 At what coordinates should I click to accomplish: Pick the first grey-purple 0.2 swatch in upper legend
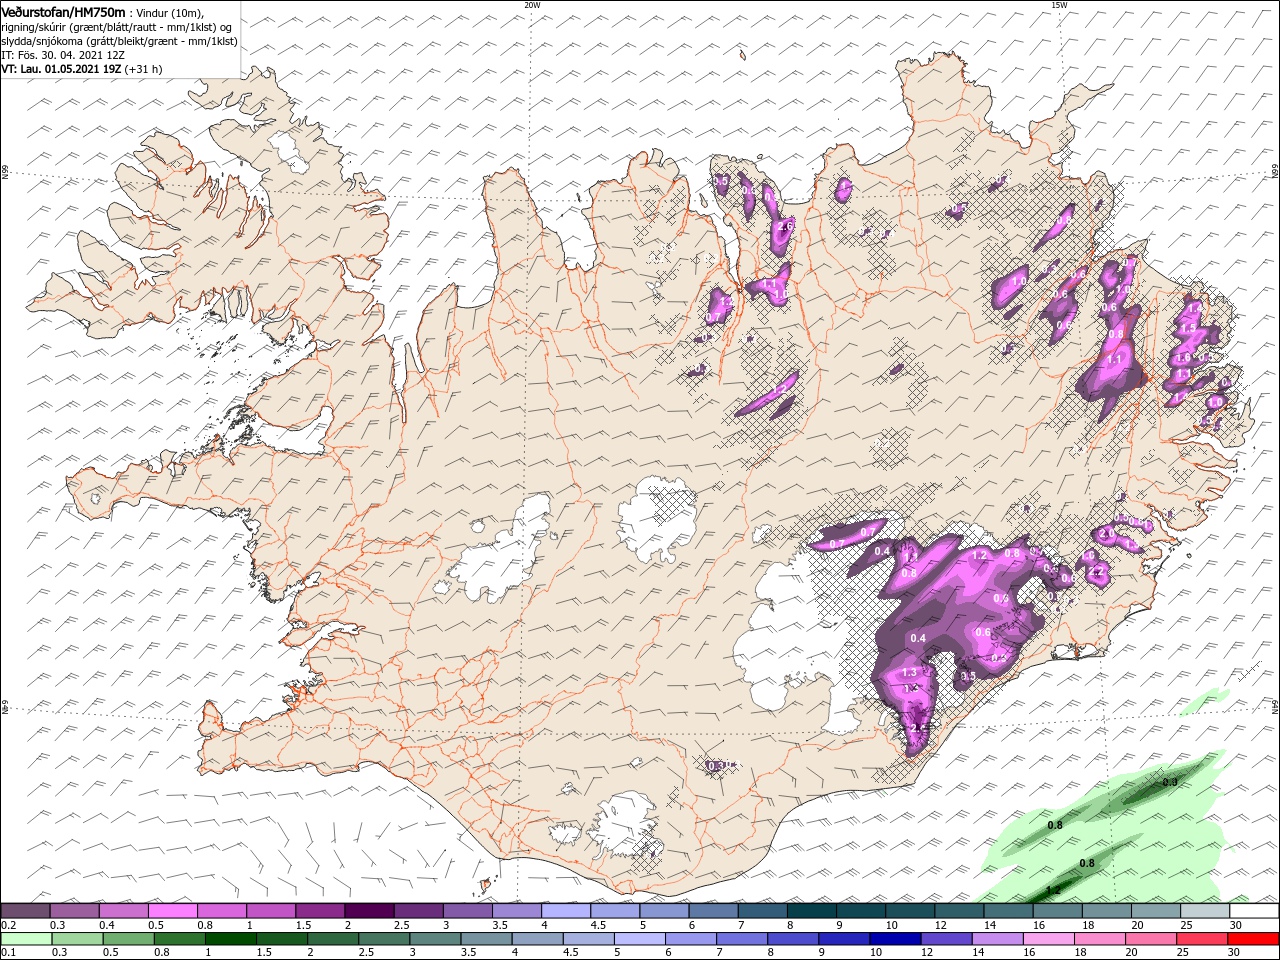26,911
